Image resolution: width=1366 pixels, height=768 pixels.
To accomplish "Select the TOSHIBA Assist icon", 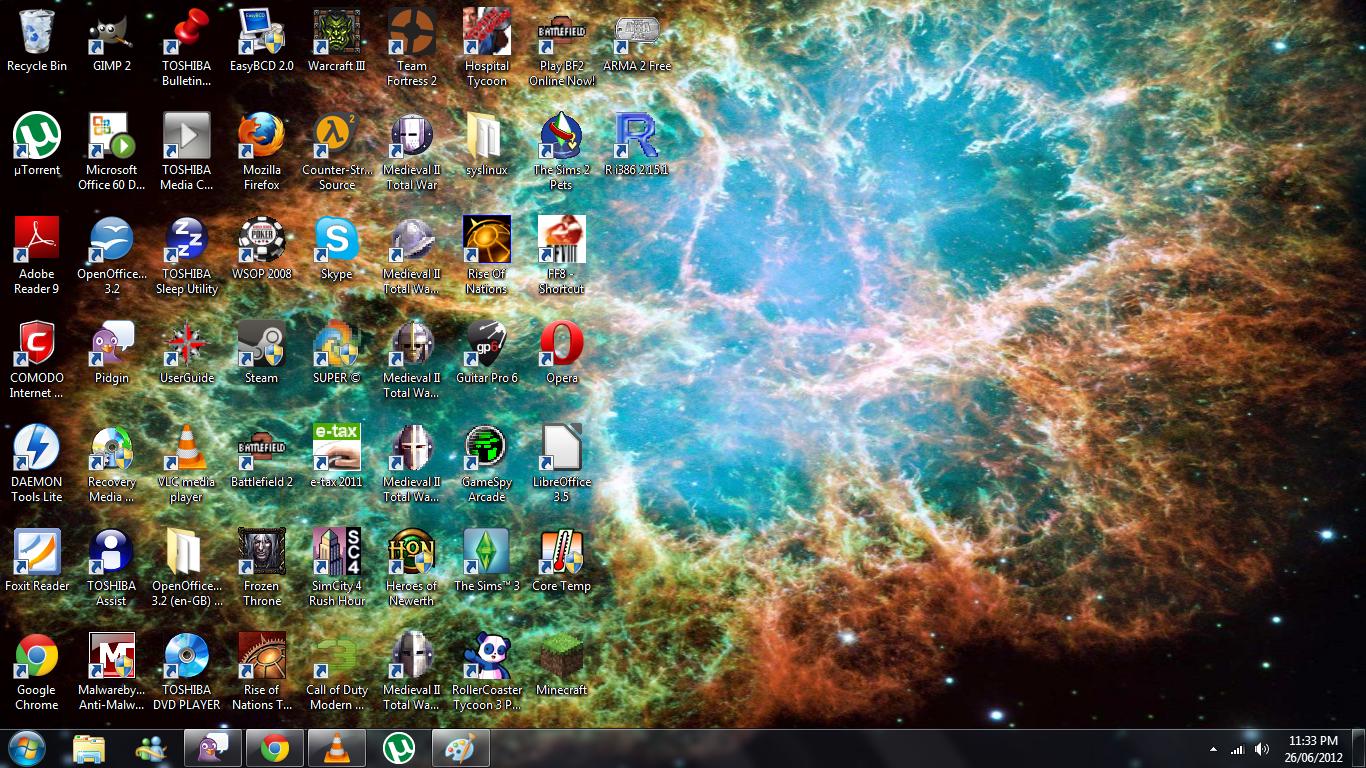I will point(112,568).
